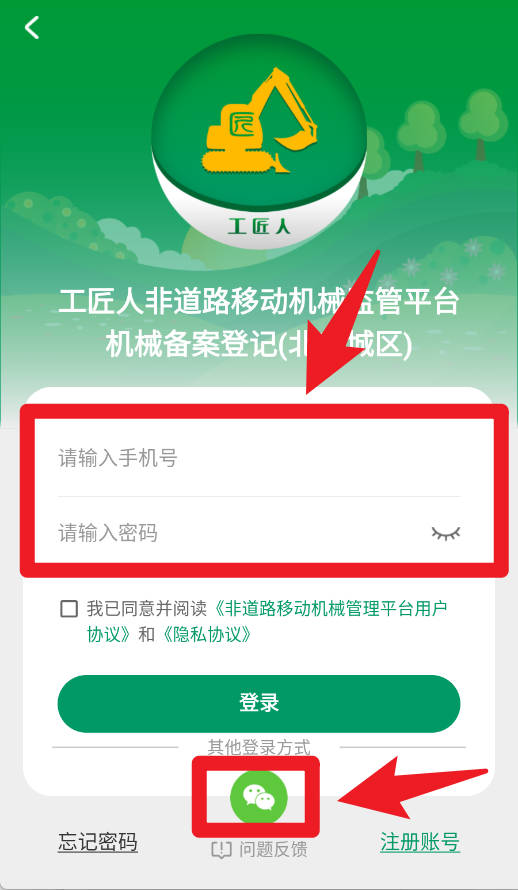
Task: Click the 机械备案登记 subtitle text
Action: (205, 345)
